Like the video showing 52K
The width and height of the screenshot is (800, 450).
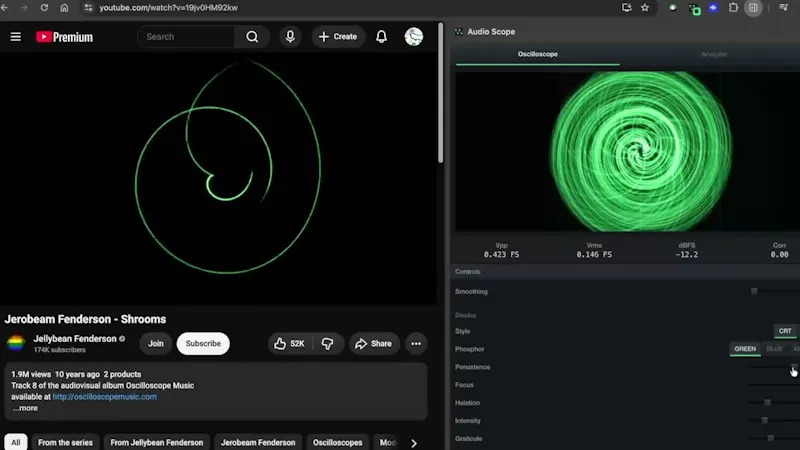pyautogui.click(x=289, y=344)
